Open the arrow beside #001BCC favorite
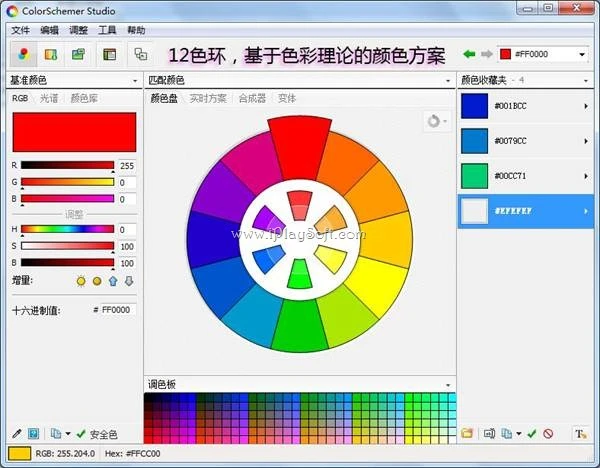This screenshot has width=600, height=468. click(x=586, y=106)
